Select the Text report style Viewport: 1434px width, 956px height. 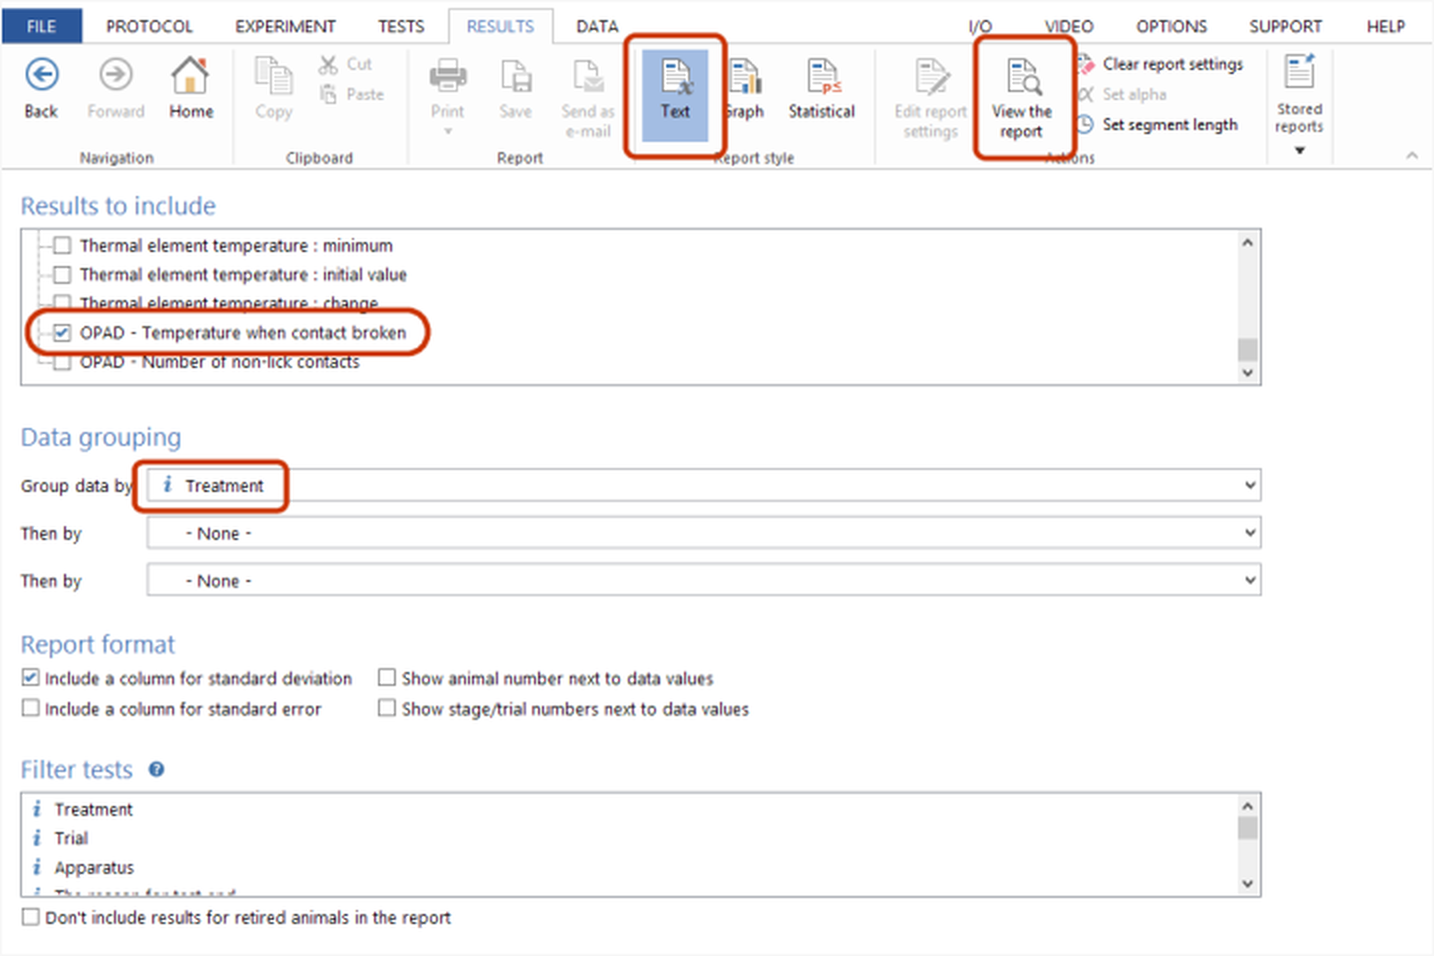[675, 92]
